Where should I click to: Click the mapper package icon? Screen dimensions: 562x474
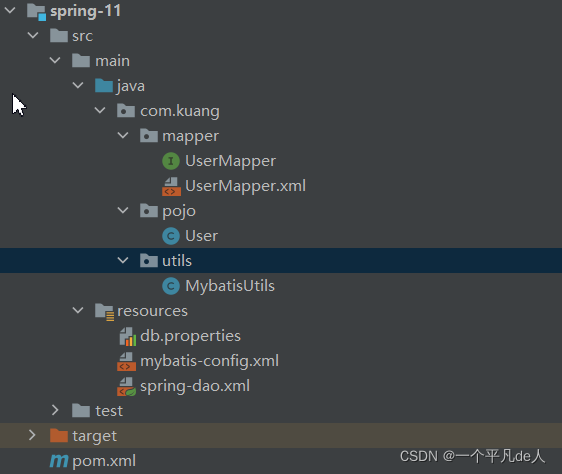(x=149, y=136)
